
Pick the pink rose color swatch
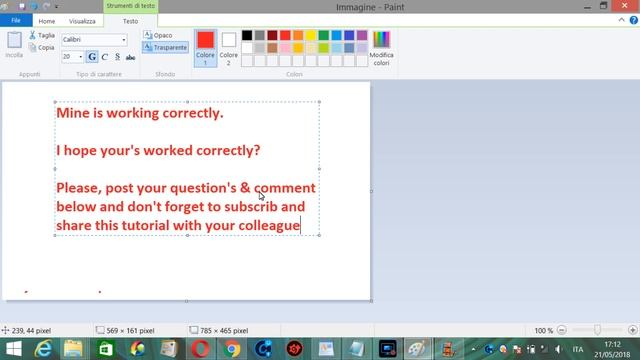[x=285, y=48]
